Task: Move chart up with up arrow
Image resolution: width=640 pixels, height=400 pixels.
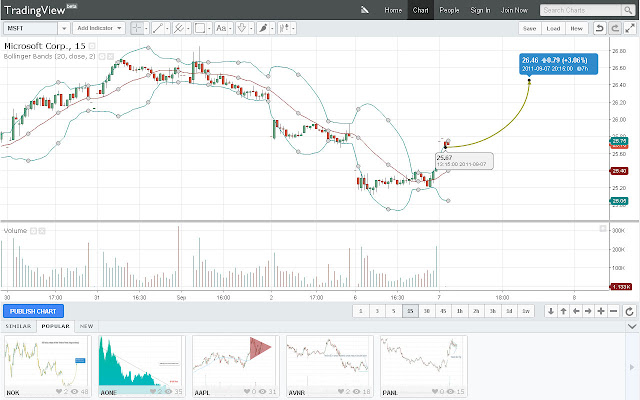Action: pos(563,311)
